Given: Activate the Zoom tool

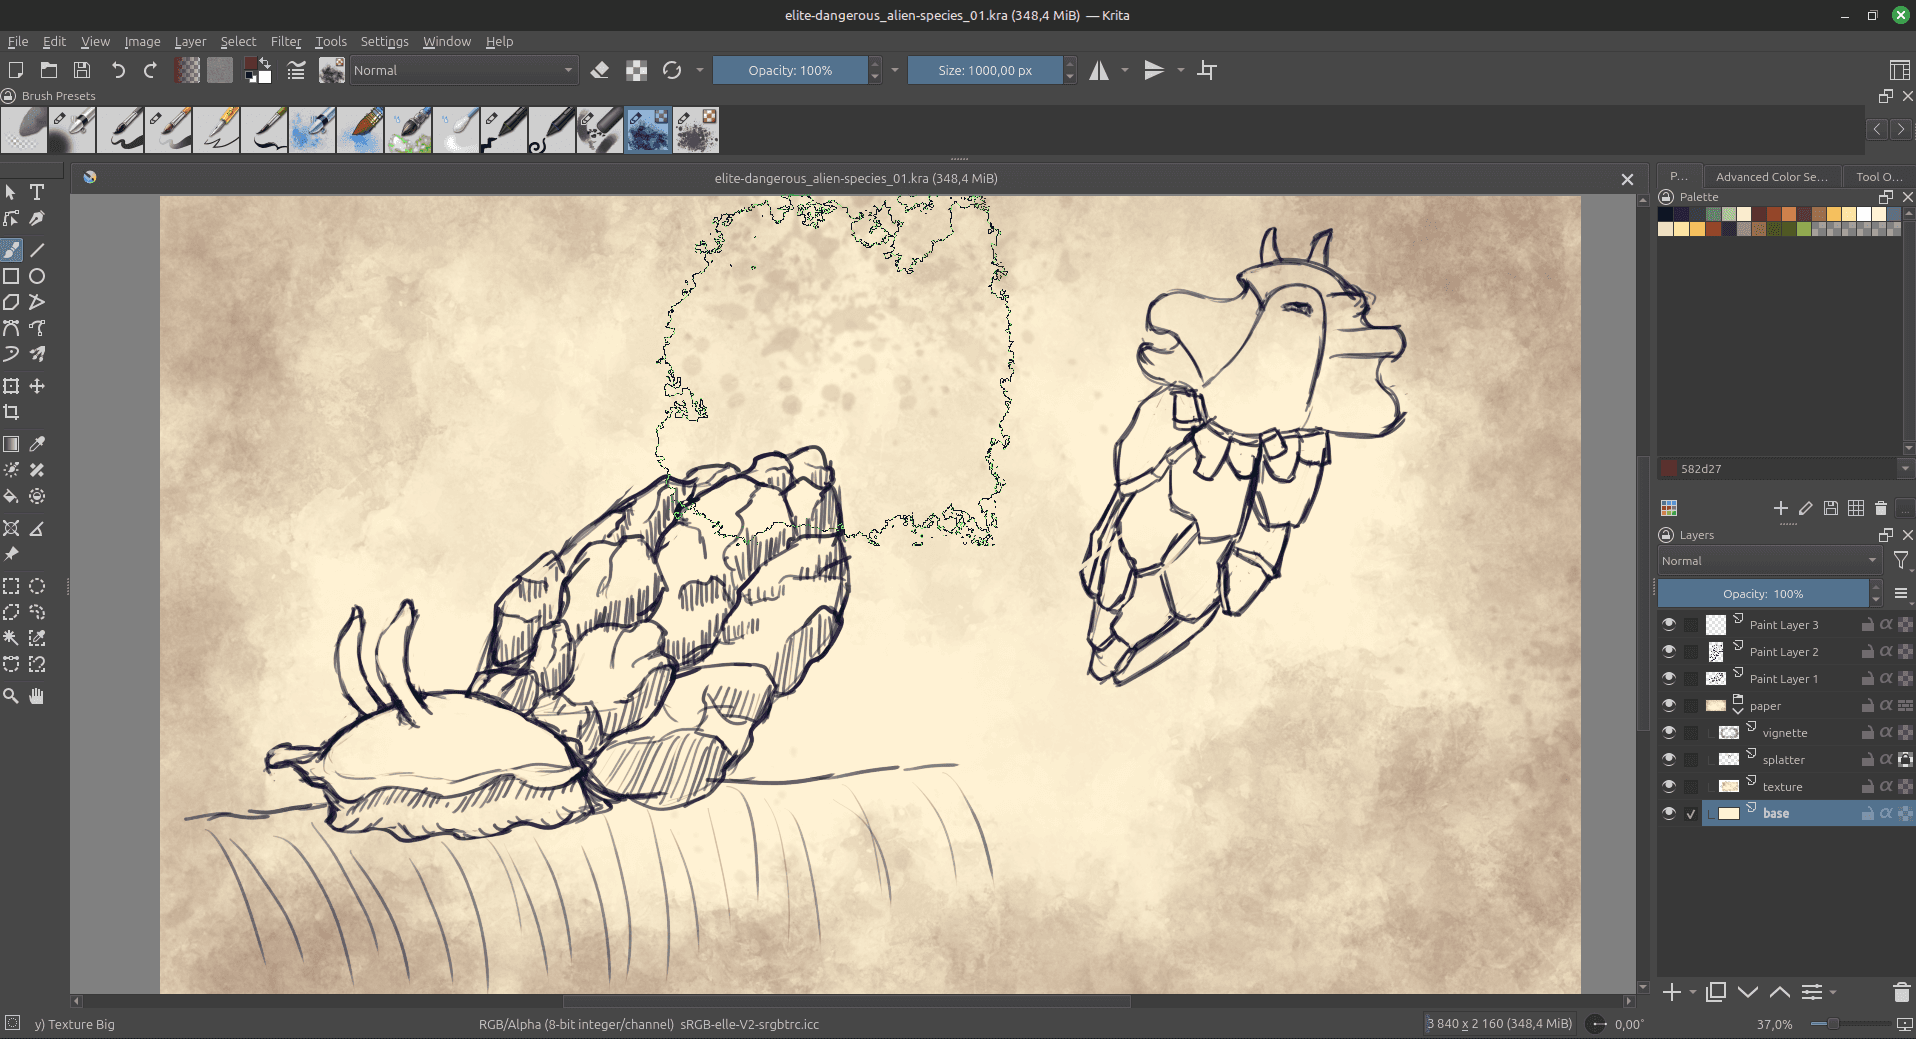Looking at the screenshot, I should (11, 696).
